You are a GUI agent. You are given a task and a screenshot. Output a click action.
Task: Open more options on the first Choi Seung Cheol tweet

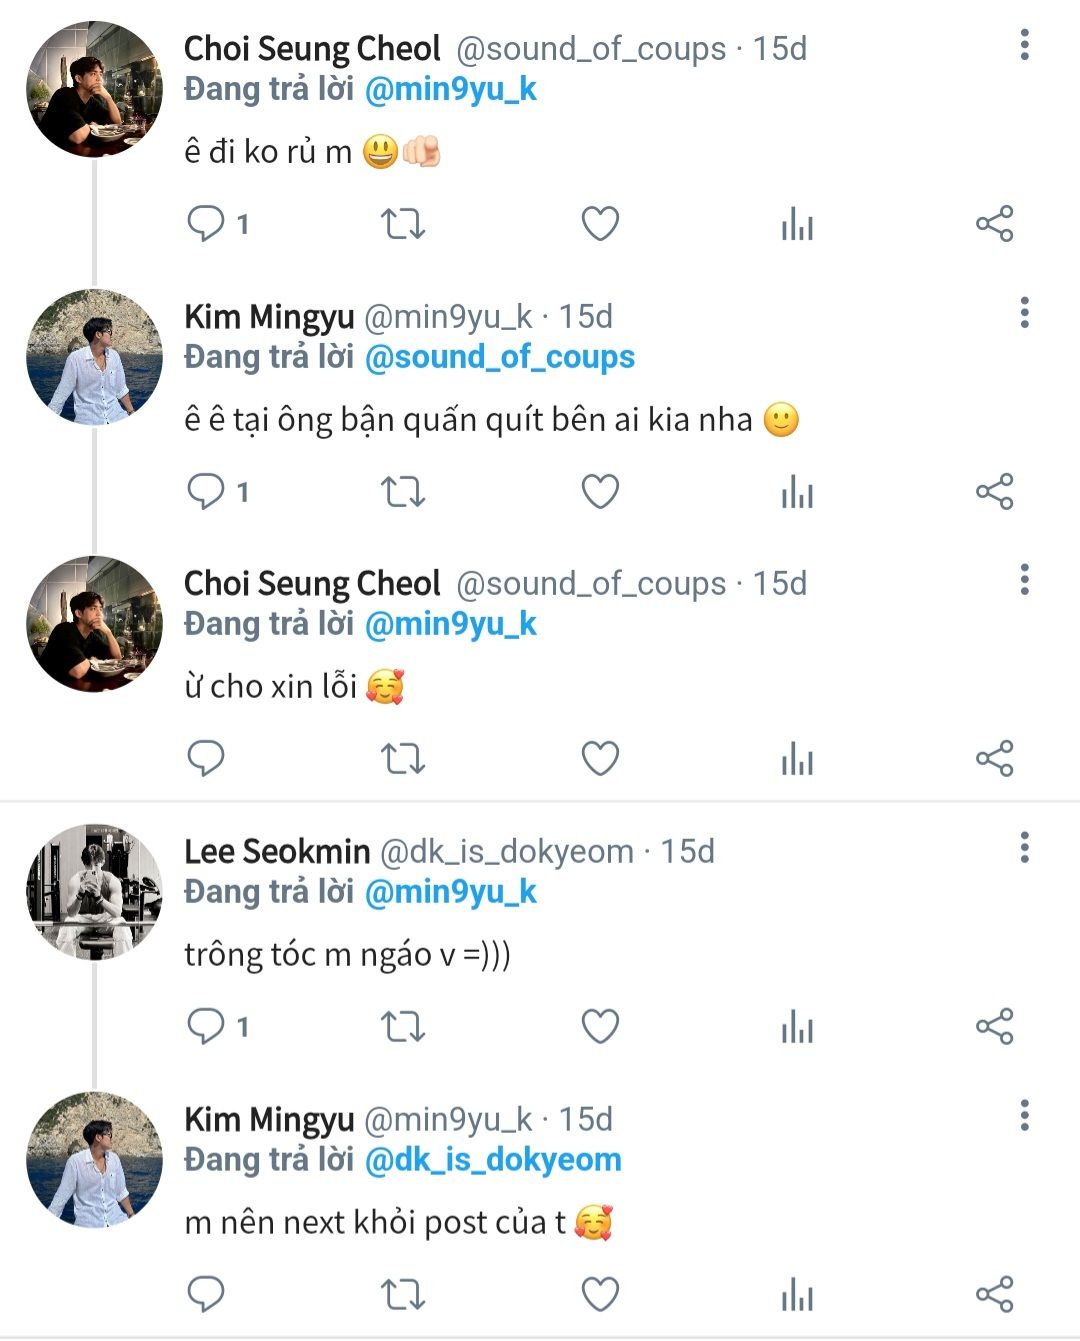[x=1024, y=45]
